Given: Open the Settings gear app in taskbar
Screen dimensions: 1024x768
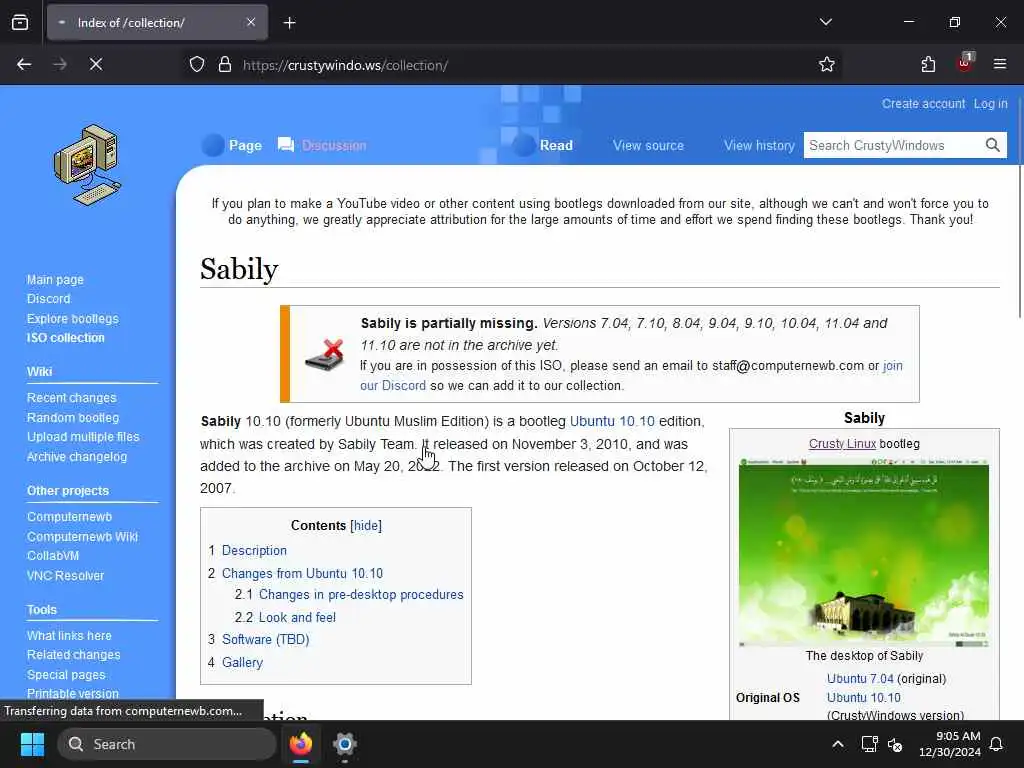Looking at the screenshot, I should [x=344, y=744].
